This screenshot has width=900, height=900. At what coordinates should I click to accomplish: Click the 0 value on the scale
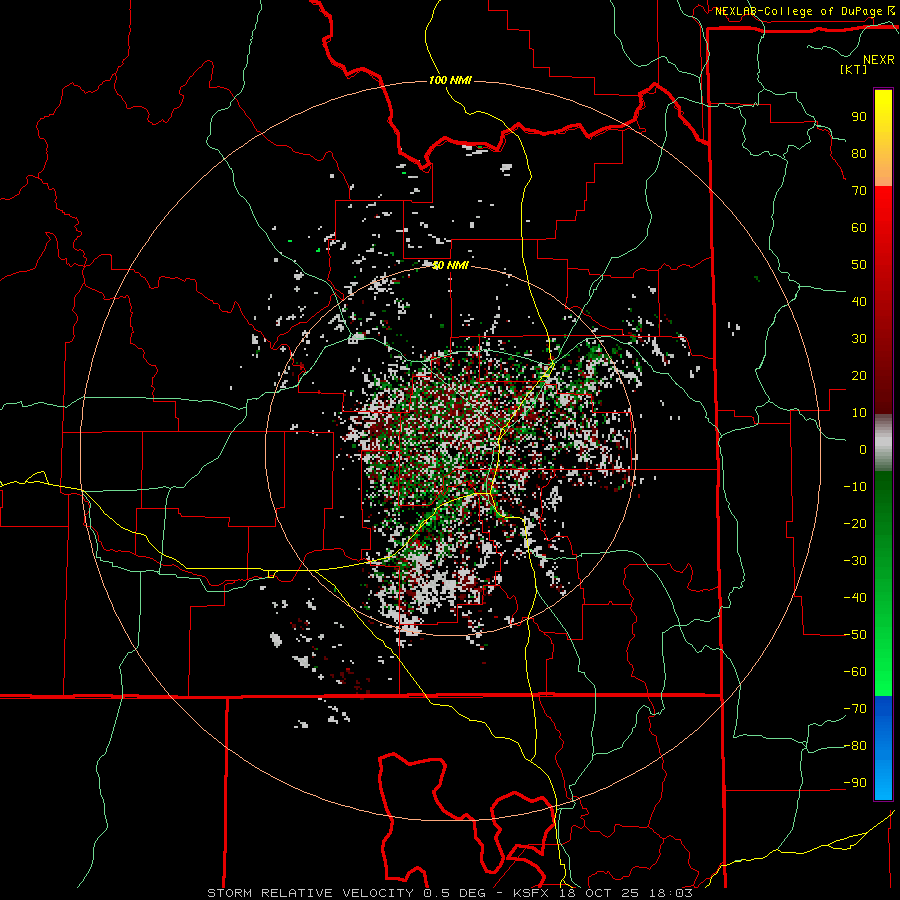(863, 449)
